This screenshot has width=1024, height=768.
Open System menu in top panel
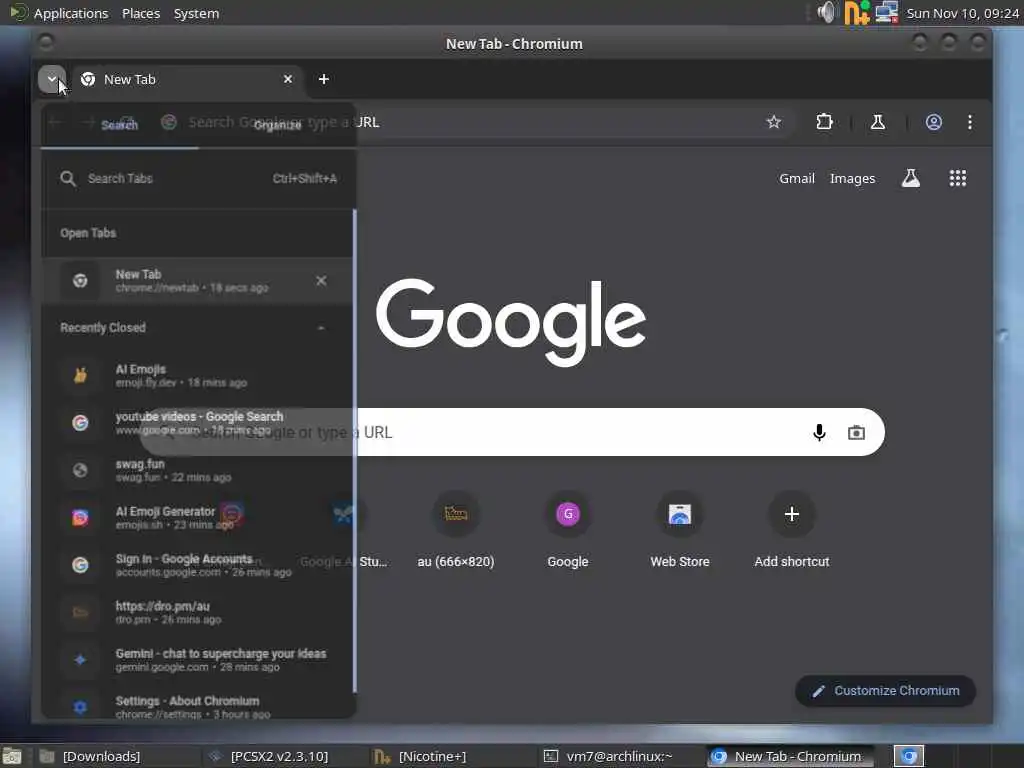pos(196,13)
